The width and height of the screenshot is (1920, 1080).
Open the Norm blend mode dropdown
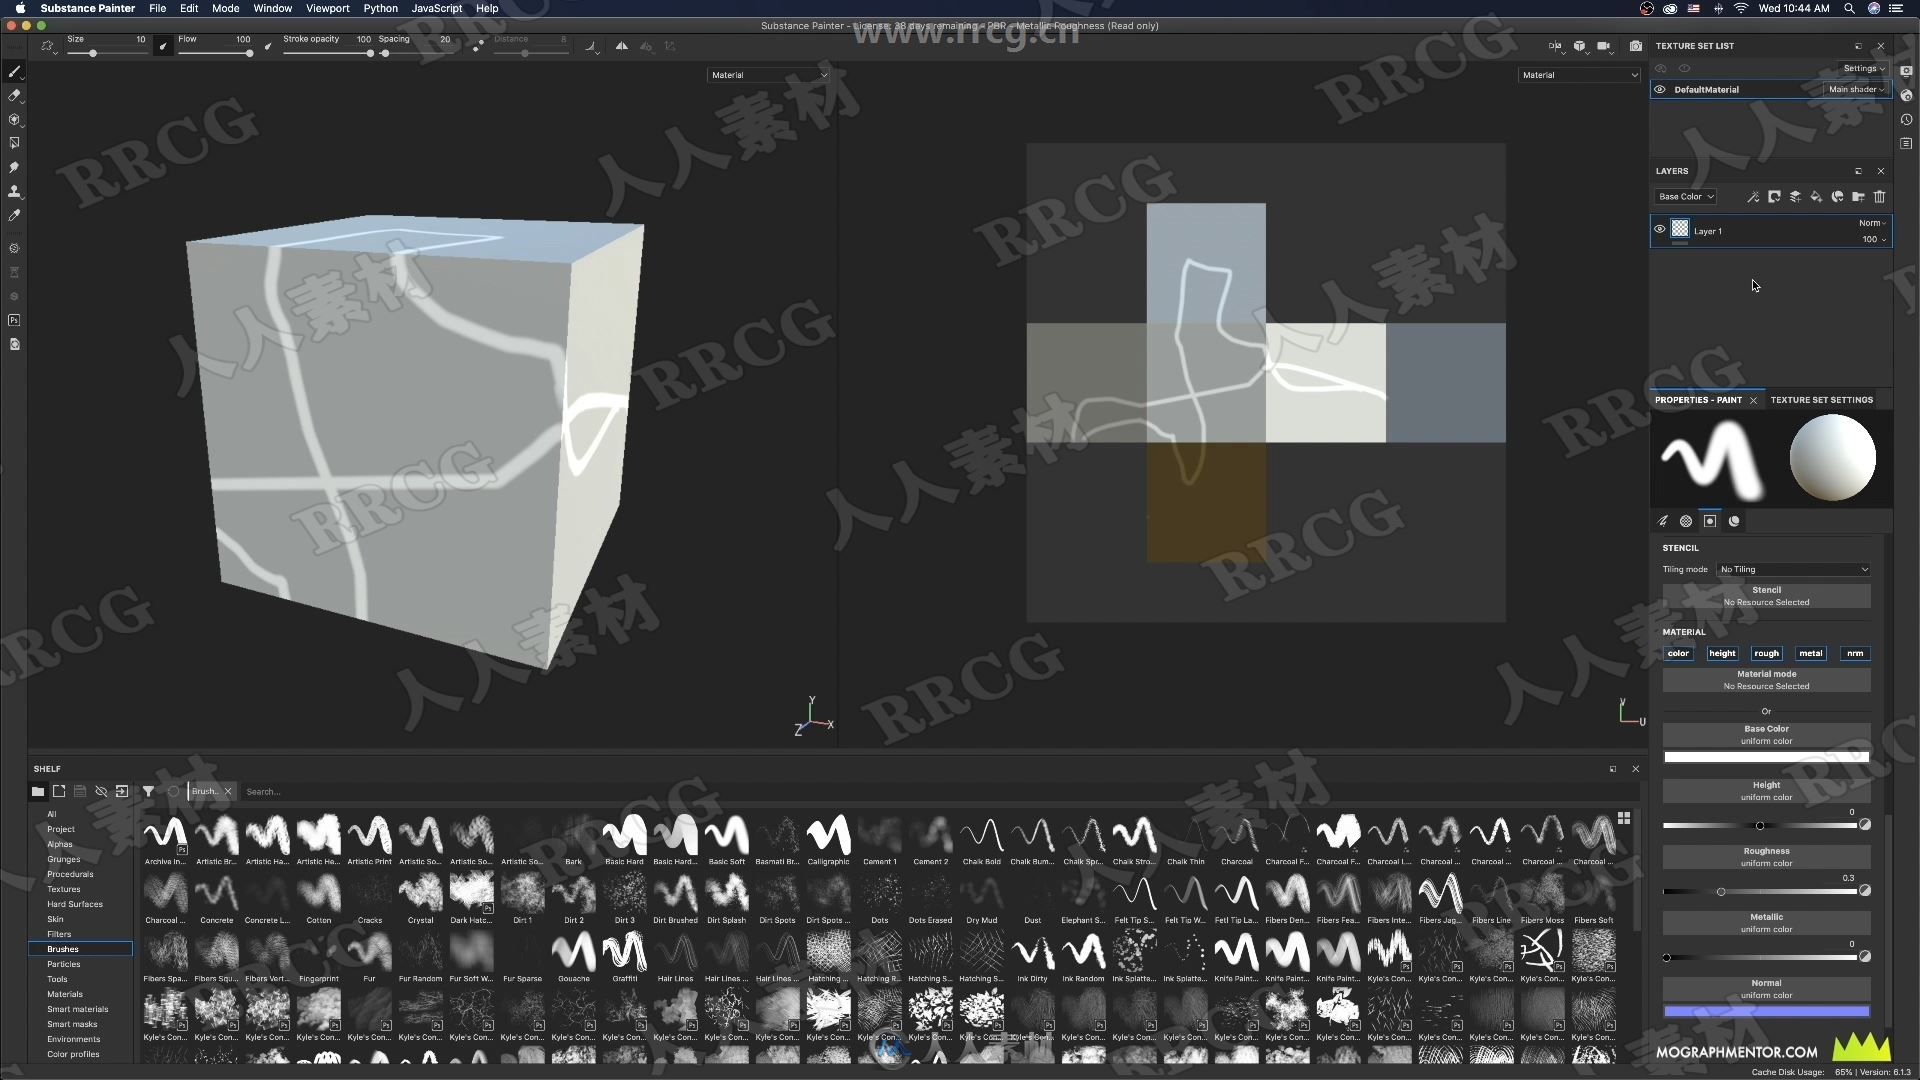(x=1872, y=223)
